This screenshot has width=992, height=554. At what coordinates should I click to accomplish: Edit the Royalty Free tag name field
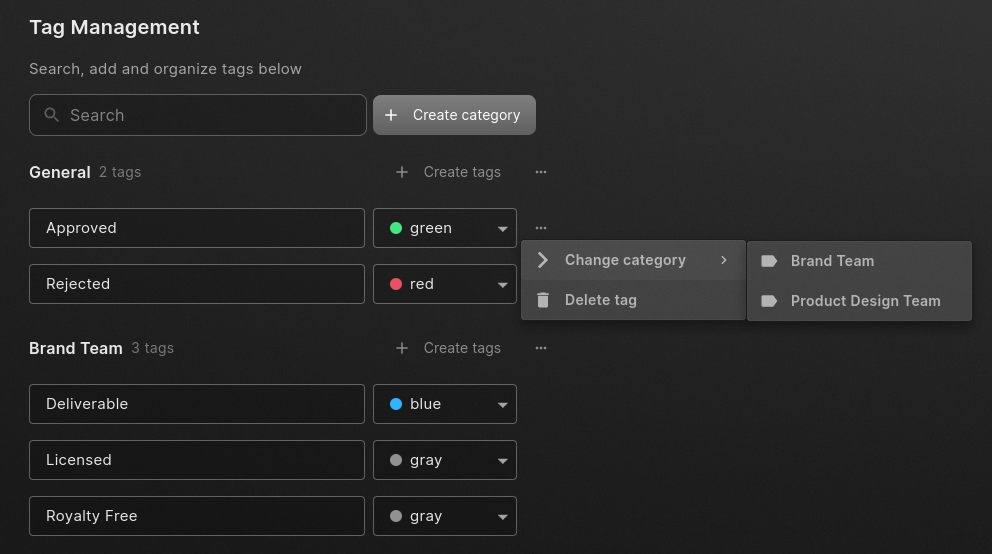click(x=197, y=516)
